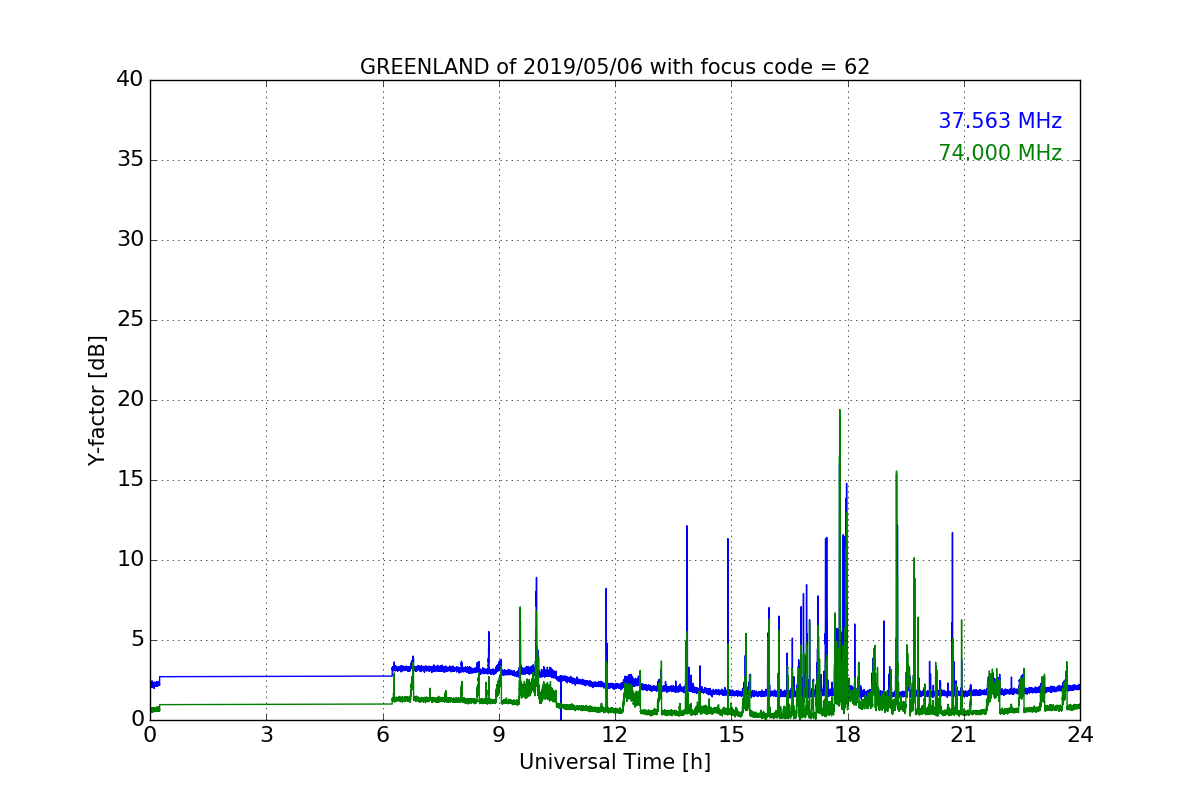Select the blue 37.563 MHz legend label
1200x800 pixels.
coord(1000,121)
